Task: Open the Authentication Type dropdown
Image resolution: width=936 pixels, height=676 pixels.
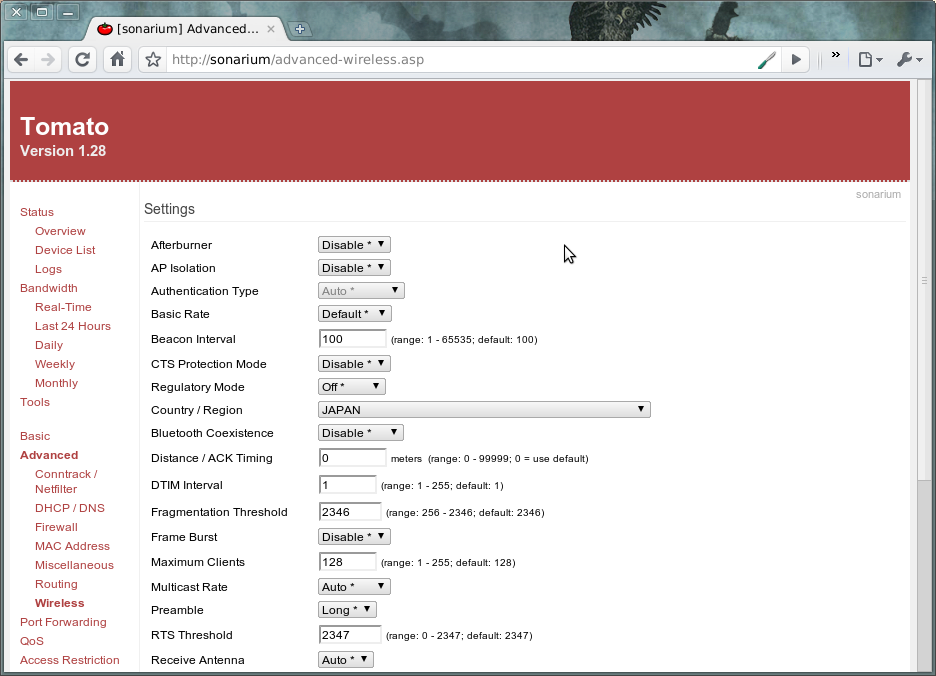Action: click(361, 291)
